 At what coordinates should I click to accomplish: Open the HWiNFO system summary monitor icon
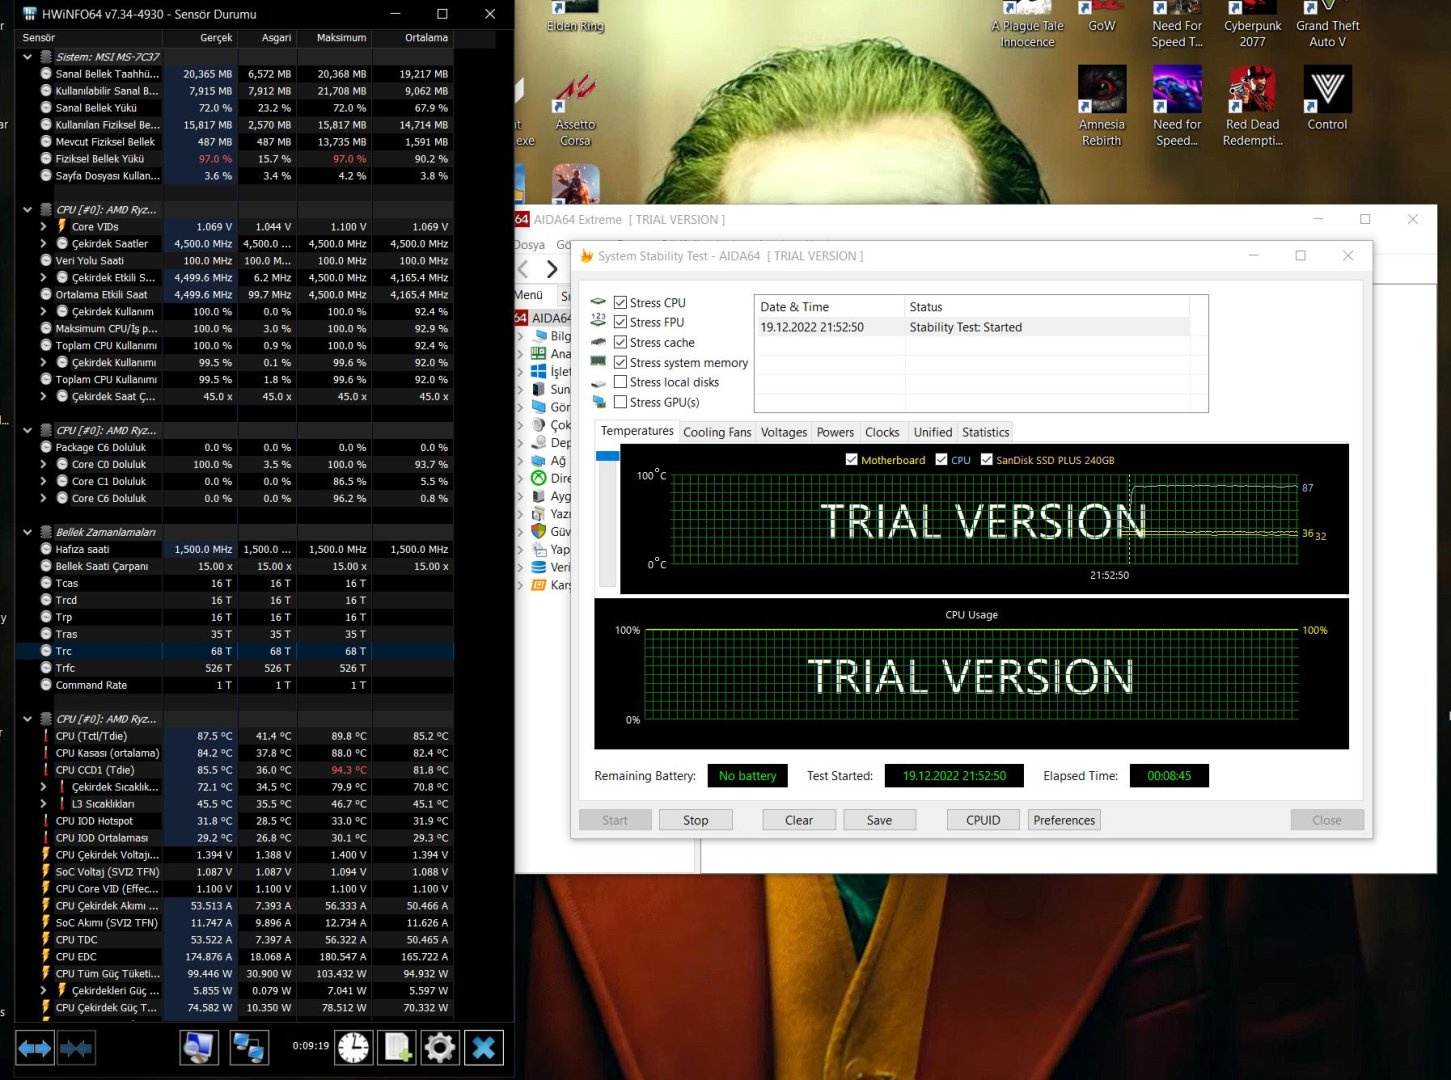(199, 1047)
